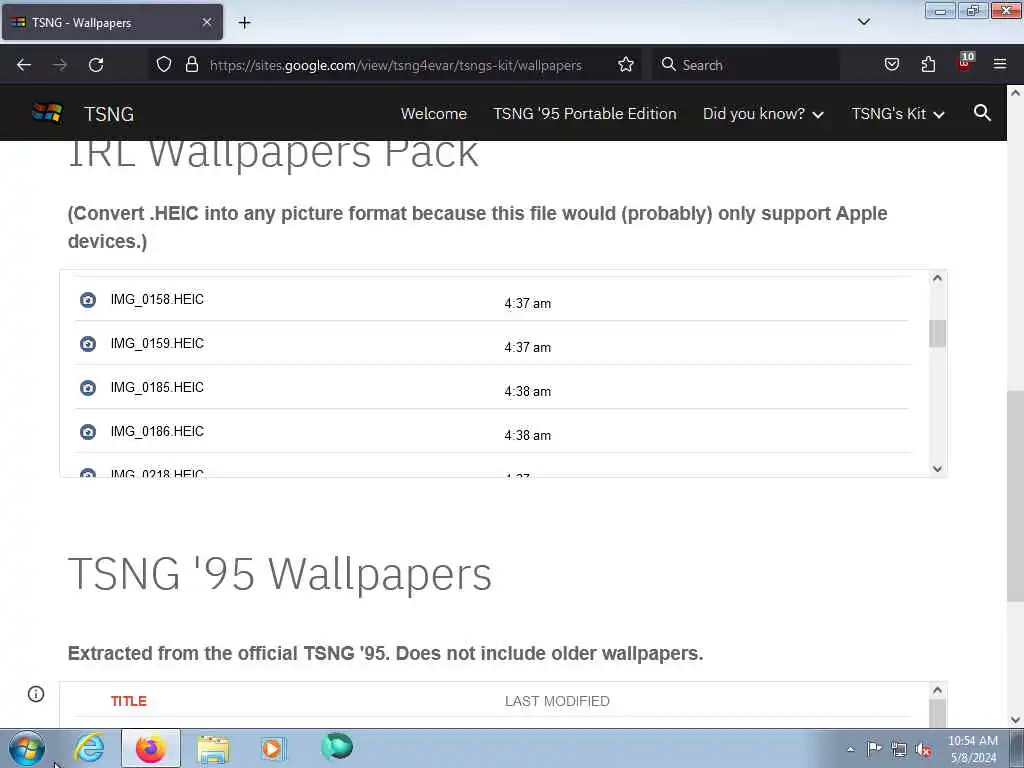1024x768 pixels.
Task: Click the main page scrollbar thumb
Action: click(x=1016, y=496)
